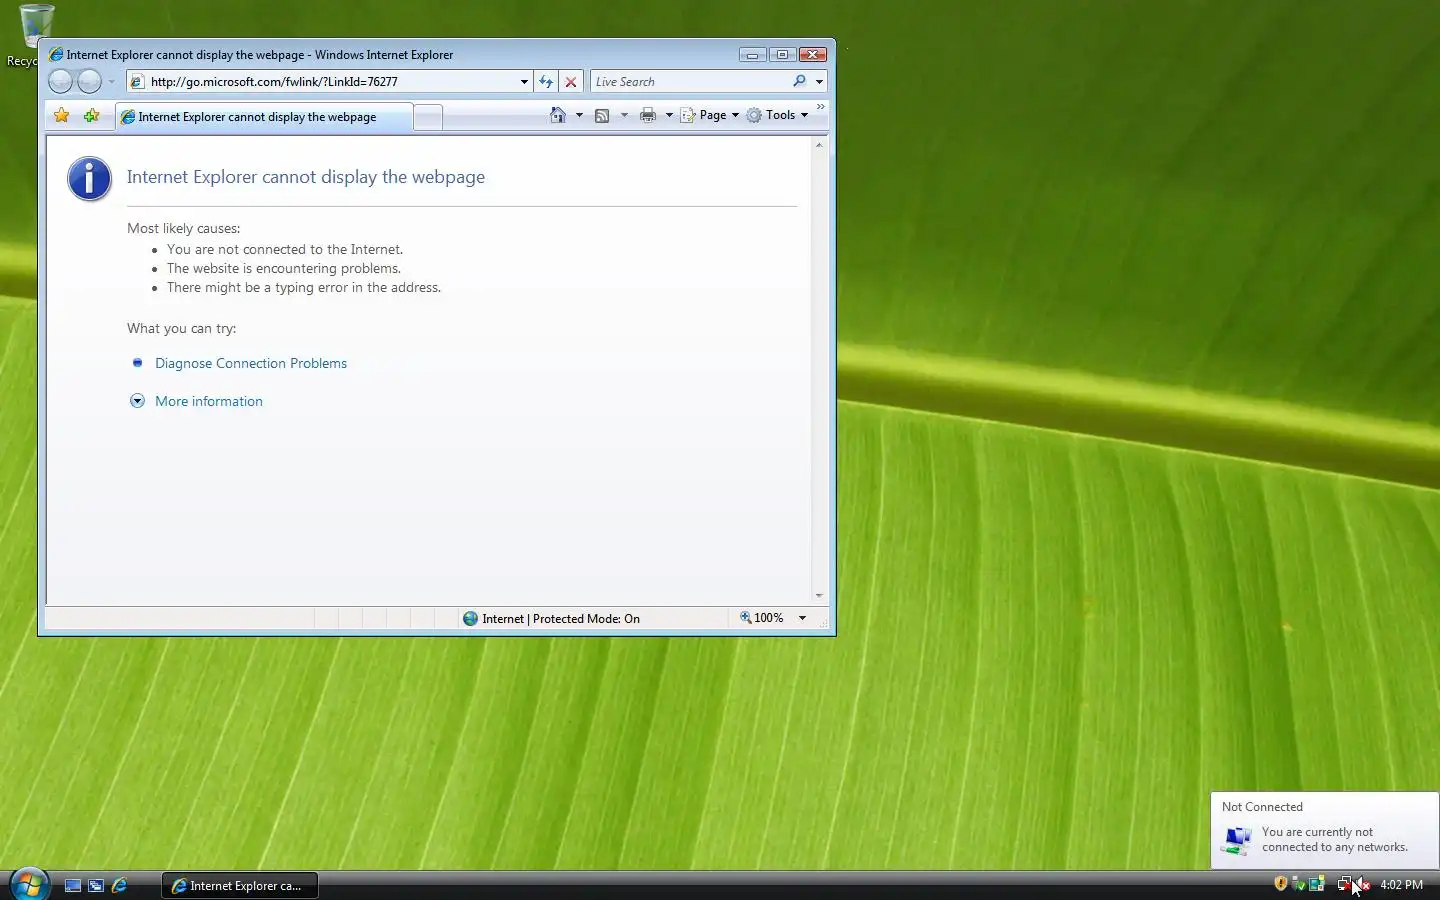Click the Home toolbar icon

[558, 115]
